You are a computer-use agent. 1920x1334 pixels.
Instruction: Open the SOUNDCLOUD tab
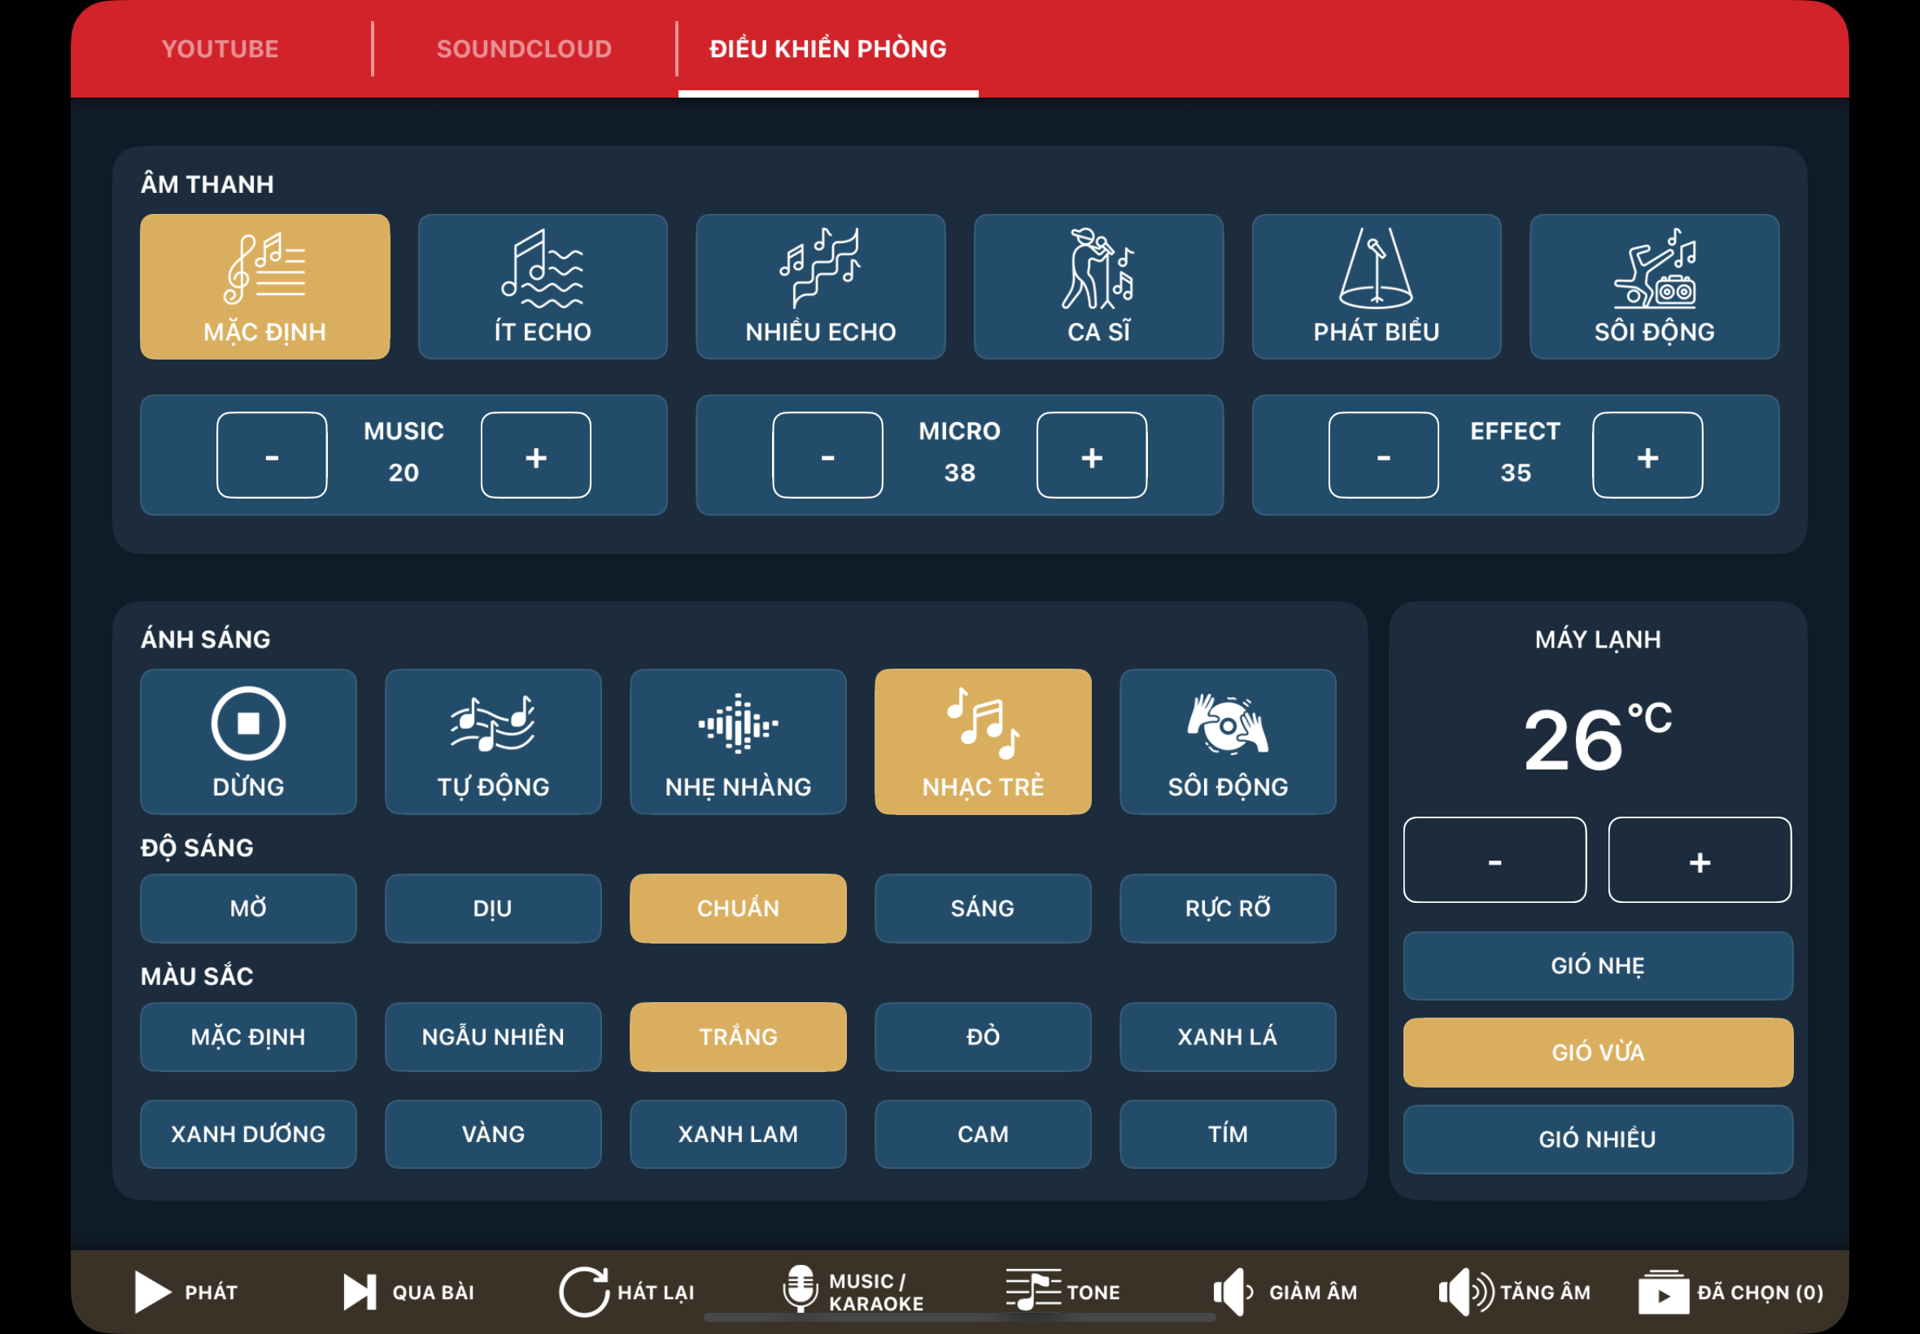click(523, 48)
